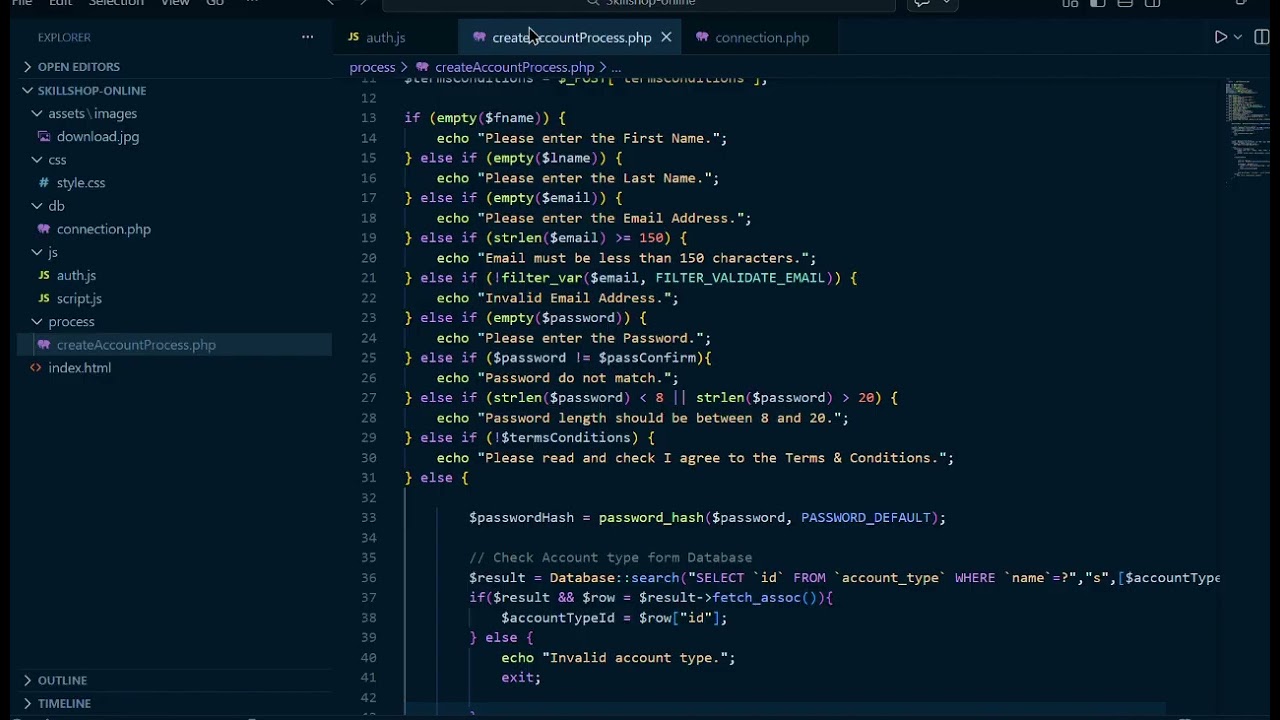Click "Invalid account type." string
Screen dimensions: 1280x720
tap(634, 658)
